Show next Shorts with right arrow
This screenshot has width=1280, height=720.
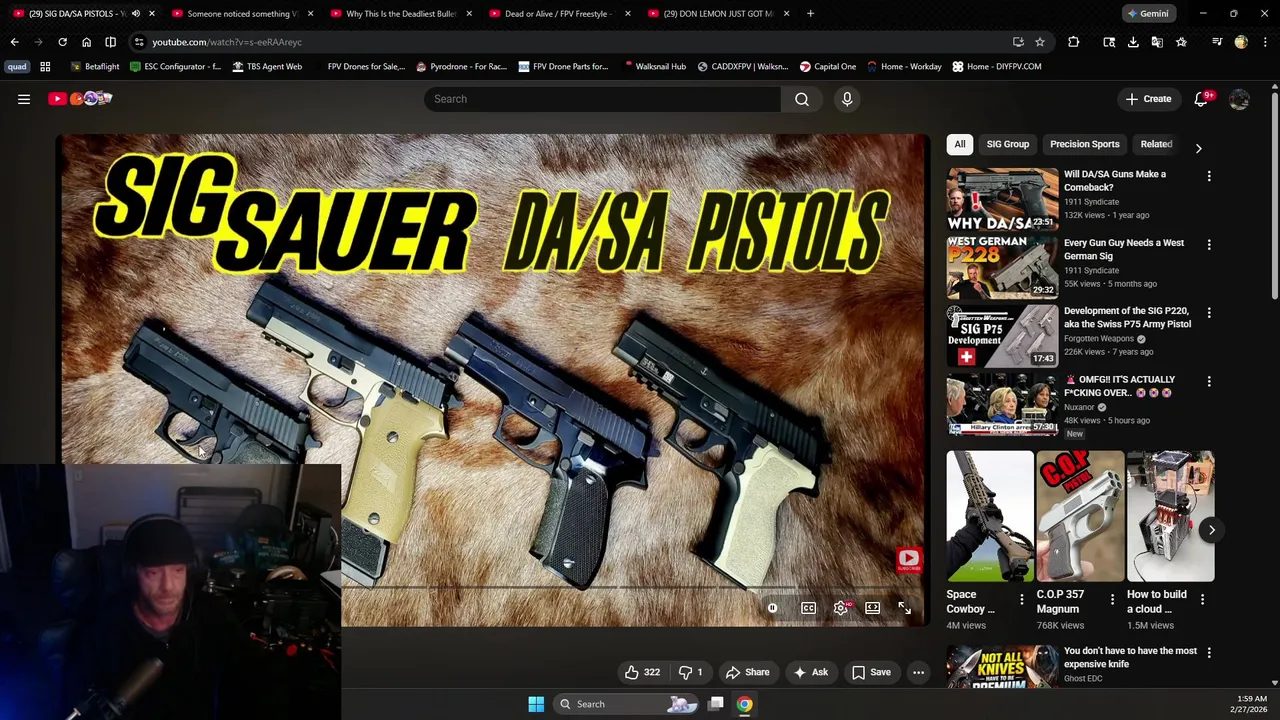click(1211, 530)
